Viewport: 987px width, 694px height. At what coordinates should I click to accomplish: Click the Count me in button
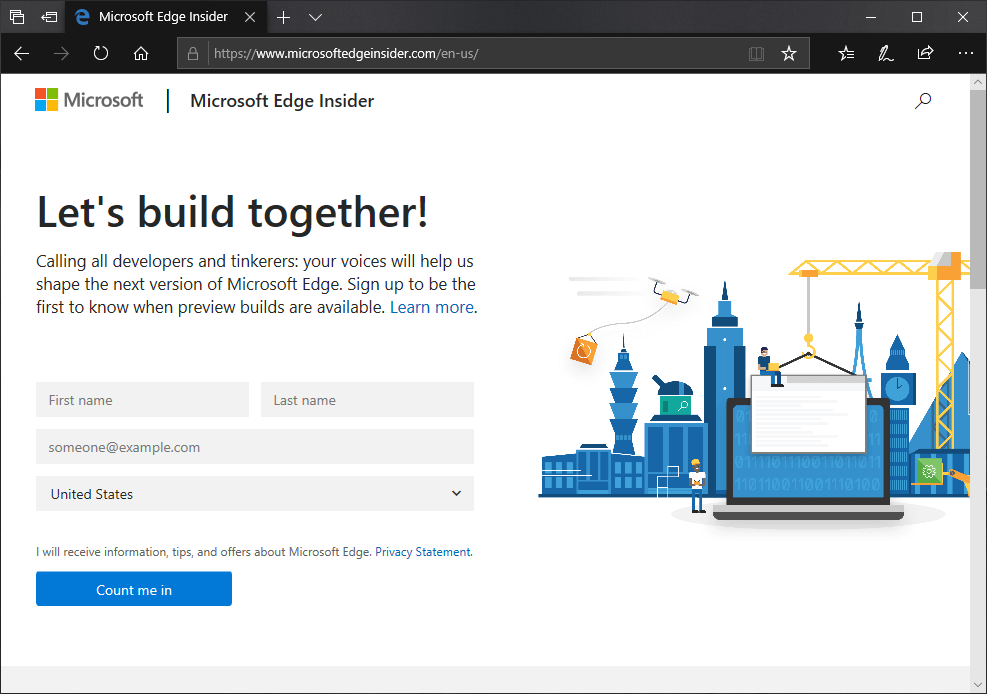[133, 589]
